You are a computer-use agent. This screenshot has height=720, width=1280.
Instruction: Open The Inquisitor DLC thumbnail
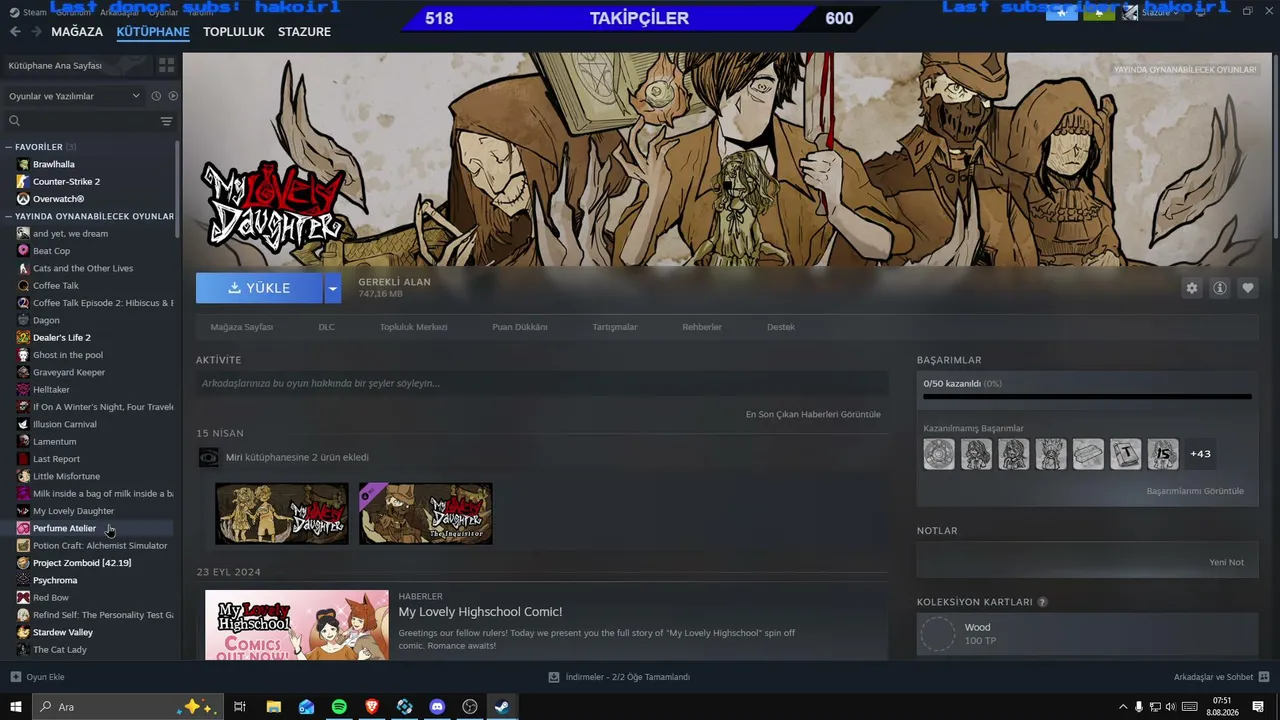coord(426,514)
